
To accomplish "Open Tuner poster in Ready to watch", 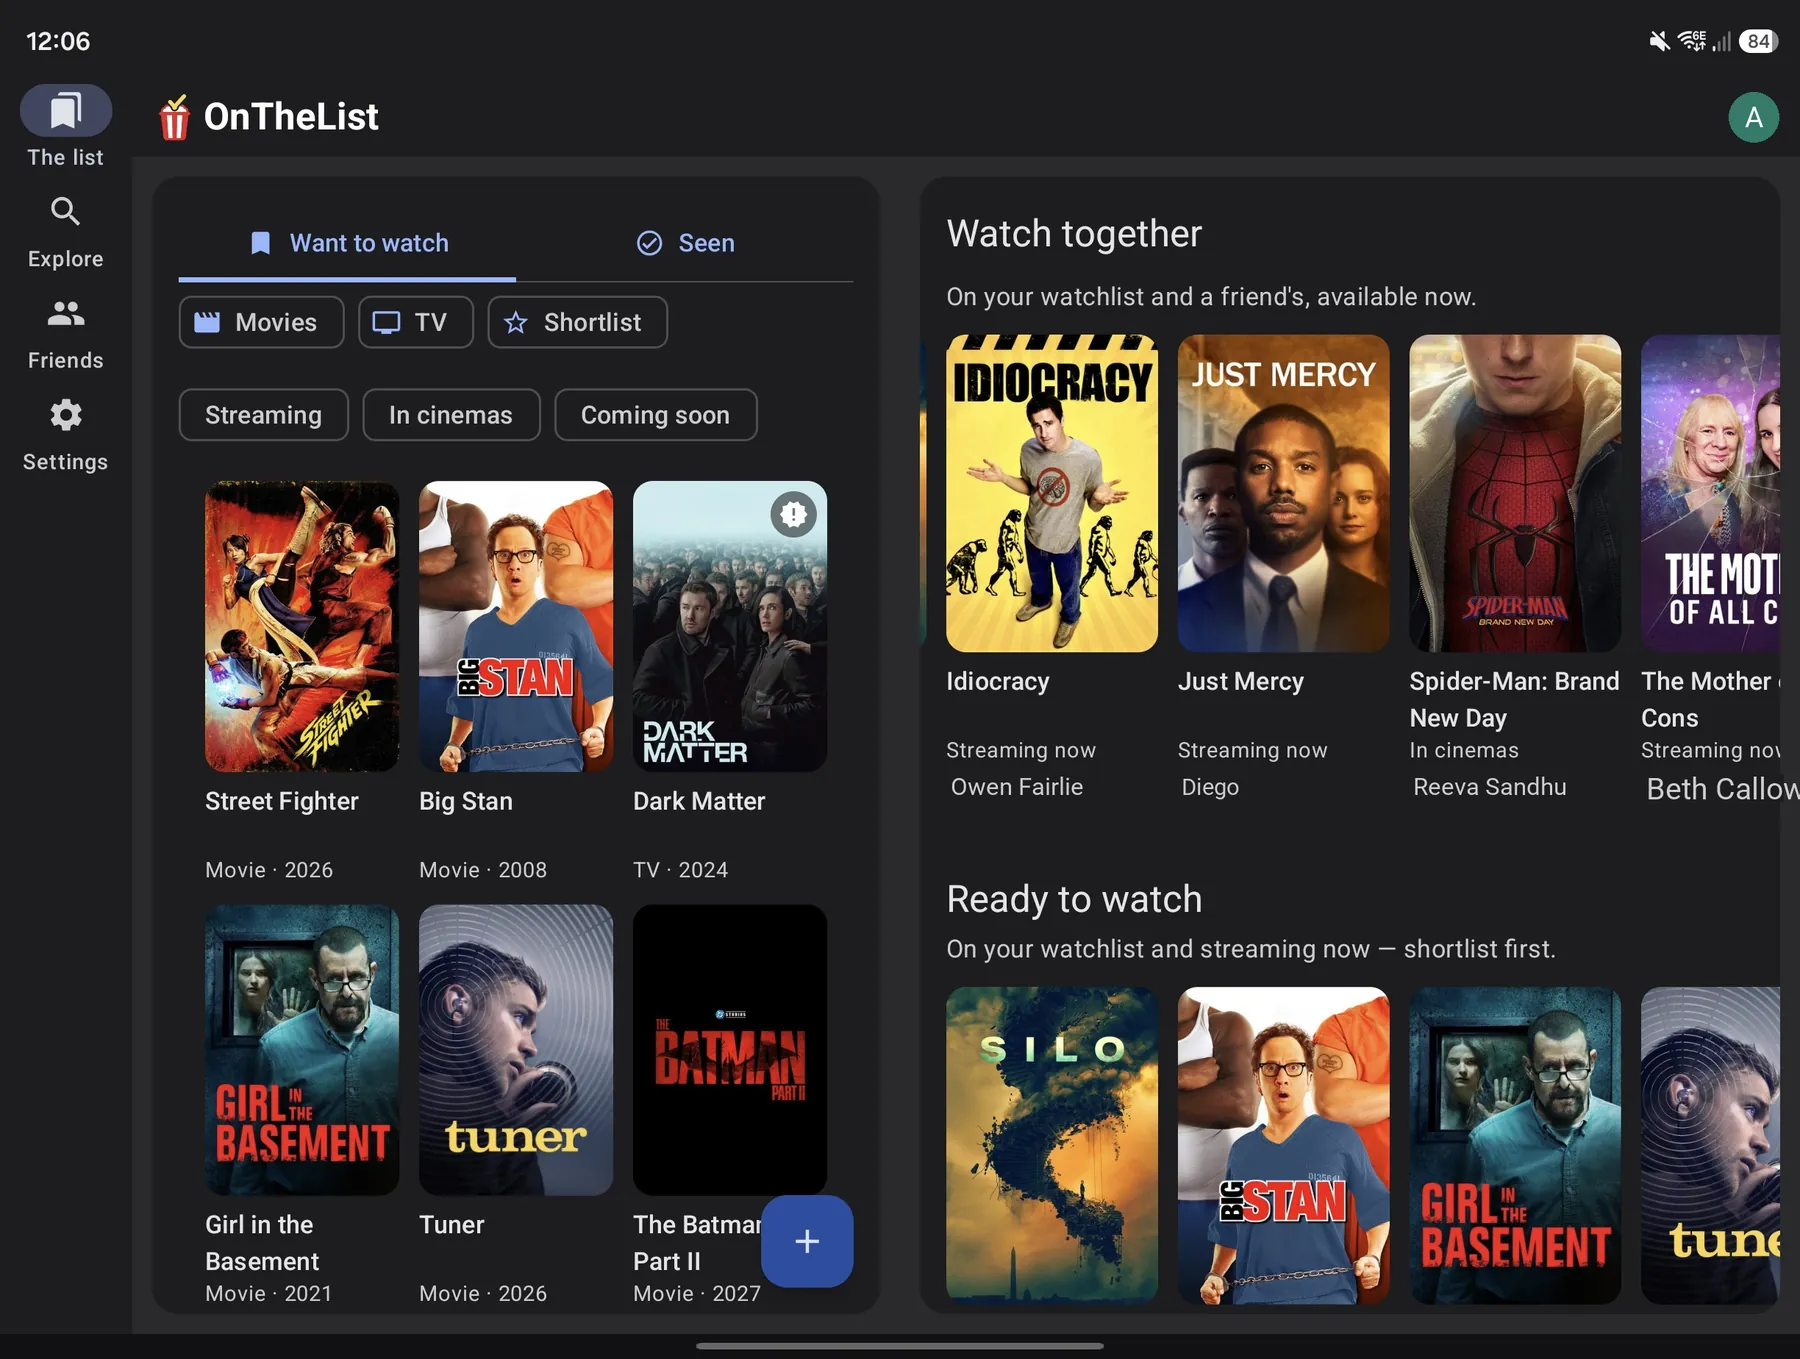I will tap(1710, 1145).
